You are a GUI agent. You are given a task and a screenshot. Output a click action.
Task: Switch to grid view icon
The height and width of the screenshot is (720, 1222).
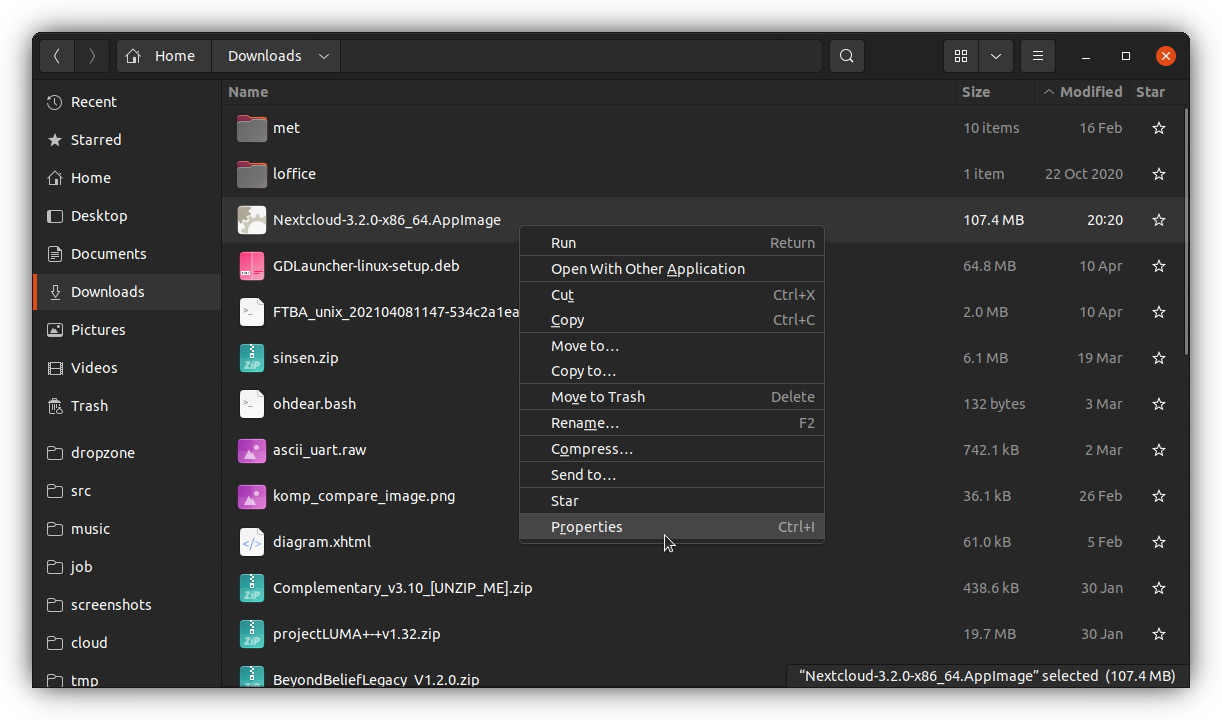tap(961, 56)
